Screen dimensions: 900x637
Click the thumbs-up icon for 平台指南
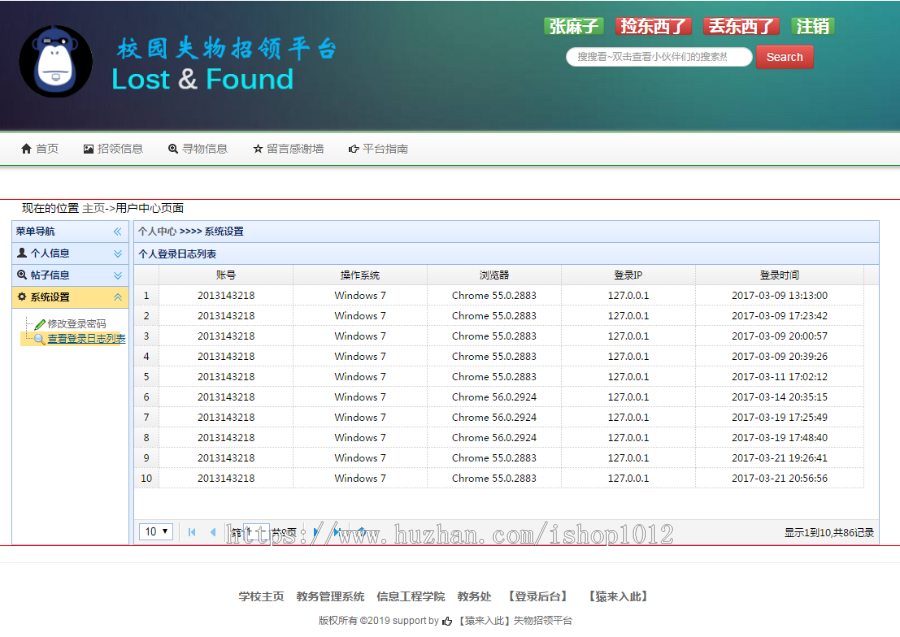point(352,148)
